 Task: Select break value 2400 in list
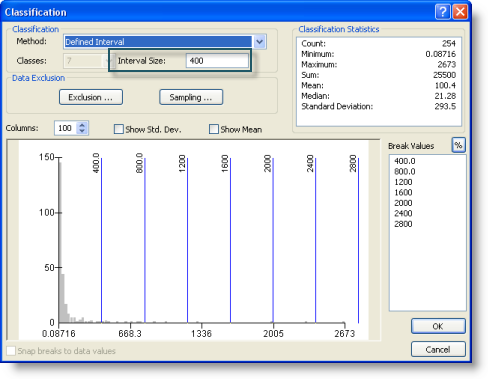pos(403,213)
